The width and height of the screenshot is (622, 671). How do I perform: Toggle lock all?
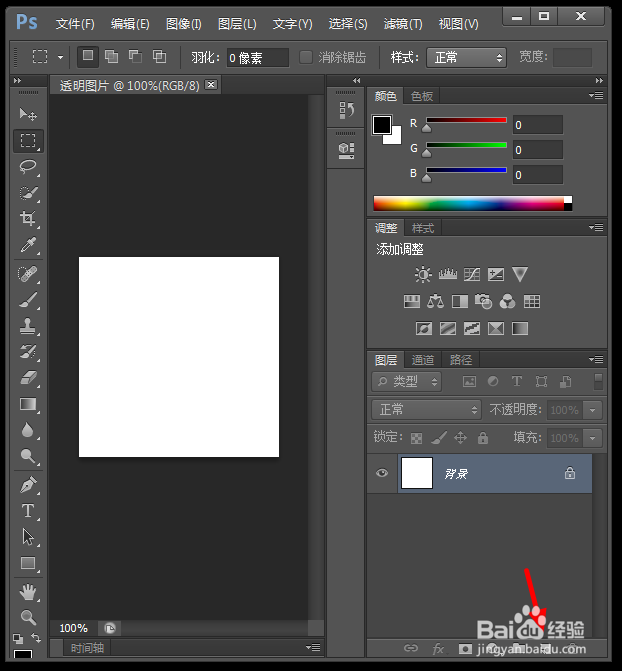tap(483, 438)
